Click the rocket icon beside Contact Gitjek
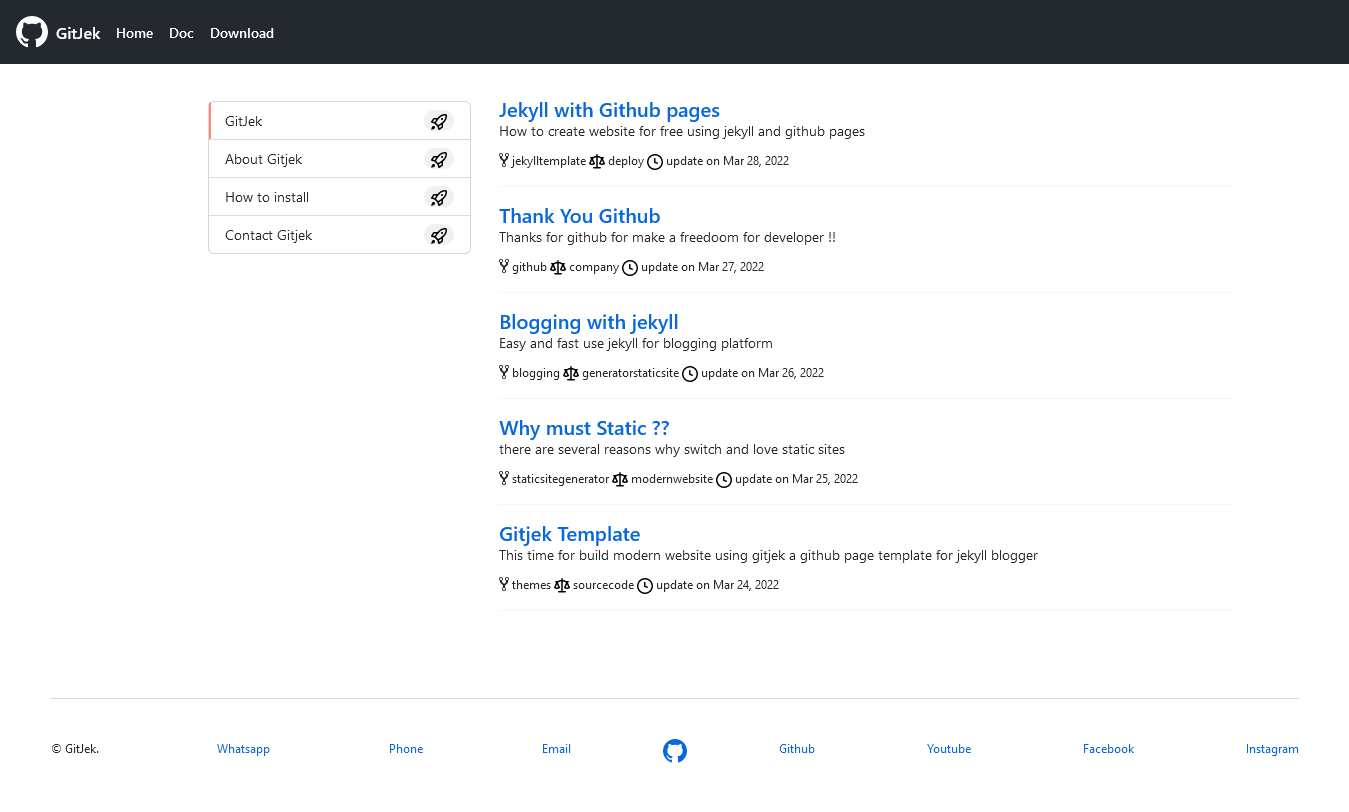This screenshot has width=1349, height=812. (439, 235)
